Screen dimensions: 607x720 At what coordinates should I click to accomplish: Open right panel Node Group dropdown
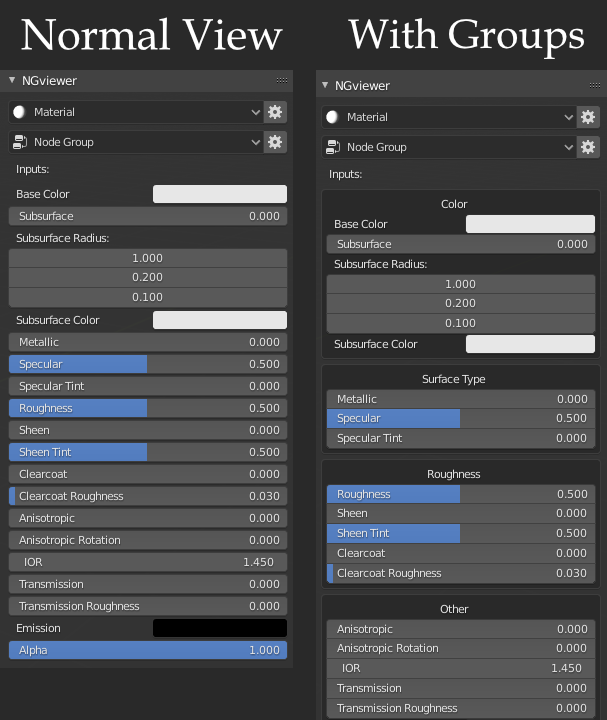click(449, 147)
